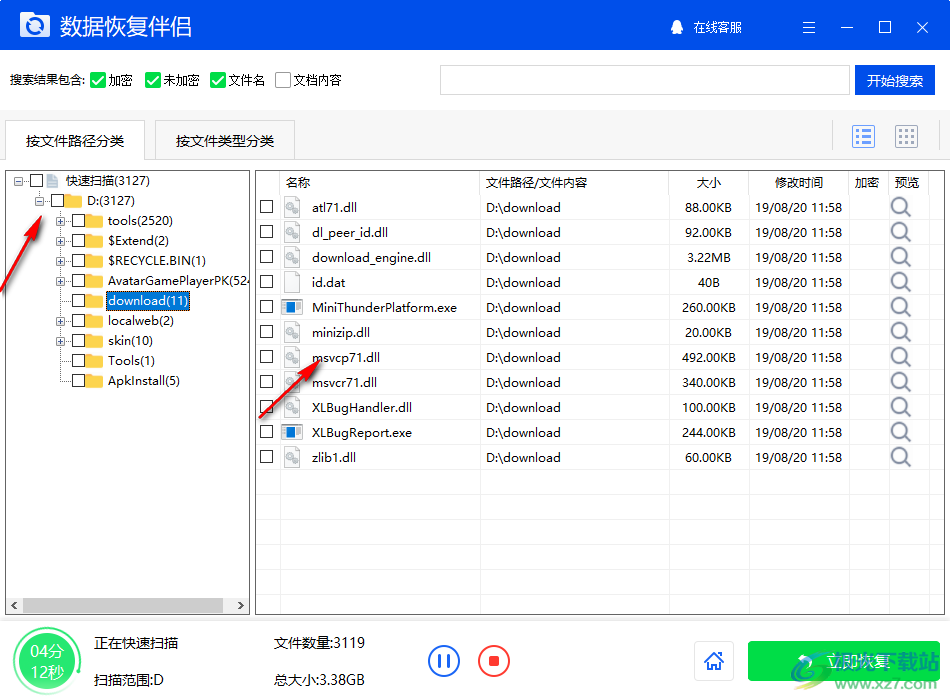Image resolution: width=950 pixels, height=700 pixels.
Task: Expand the skin(10) folder node
Action: (61, 341)
